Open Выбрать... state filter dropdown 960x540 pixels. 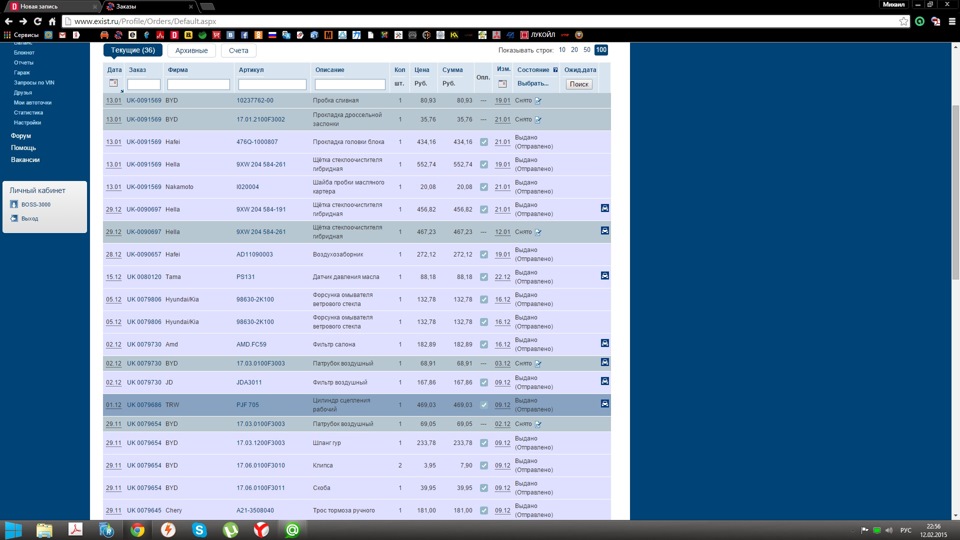point(533,83)
